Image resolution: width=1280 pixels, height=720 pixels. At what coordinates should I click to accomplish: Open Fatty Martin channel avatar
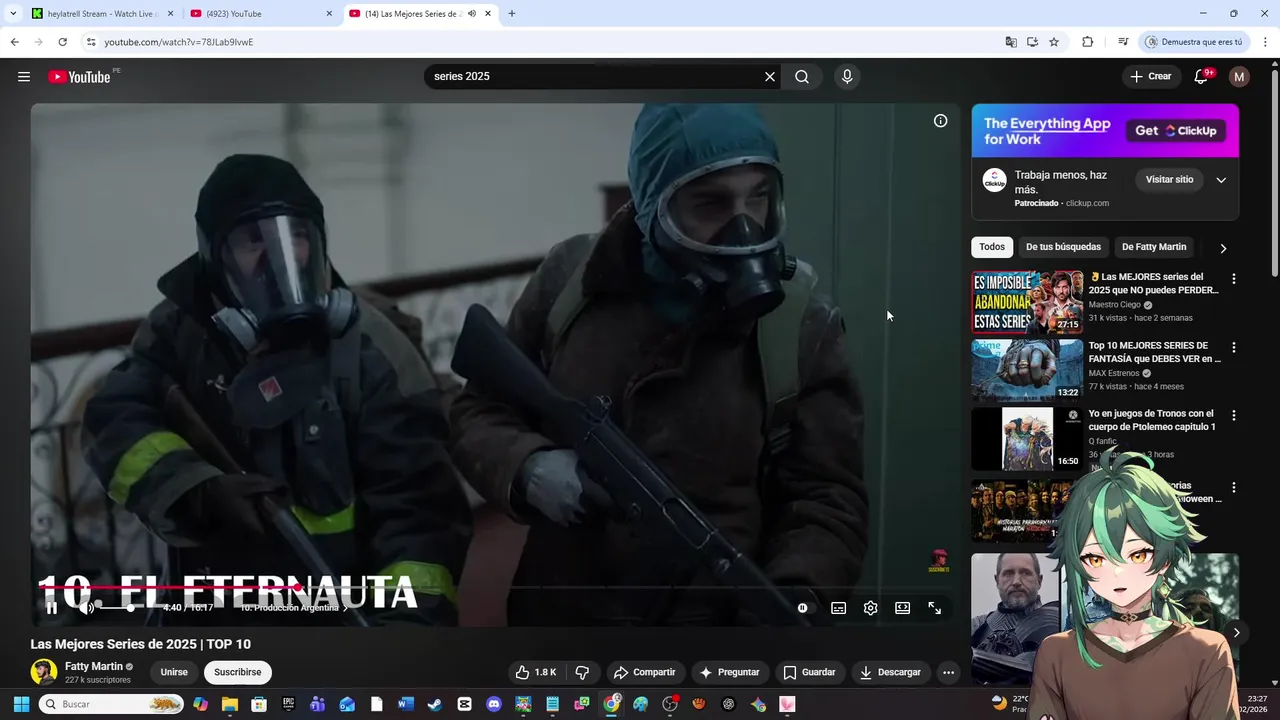(x=43, y=672)
